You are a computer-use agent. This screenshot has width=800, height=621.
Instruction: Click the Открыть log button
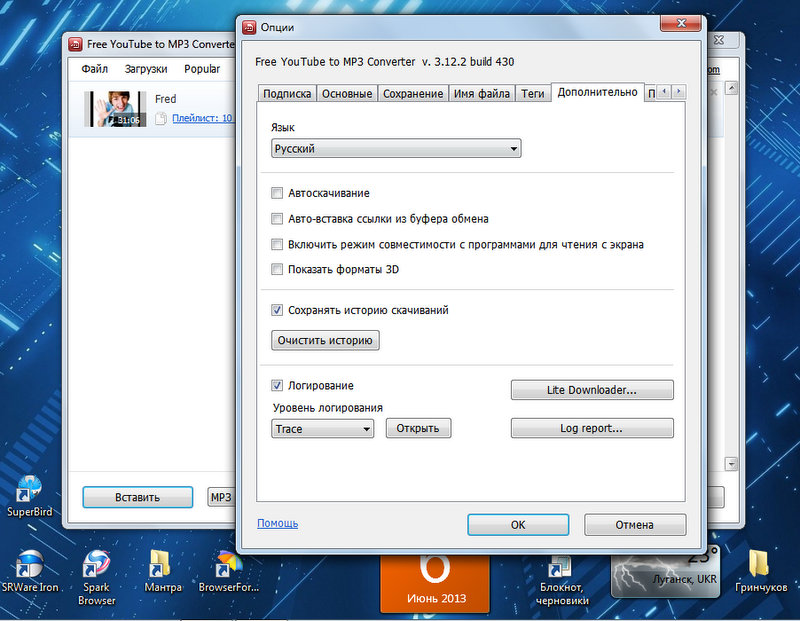pyautogui.click(x=418, y=428)
